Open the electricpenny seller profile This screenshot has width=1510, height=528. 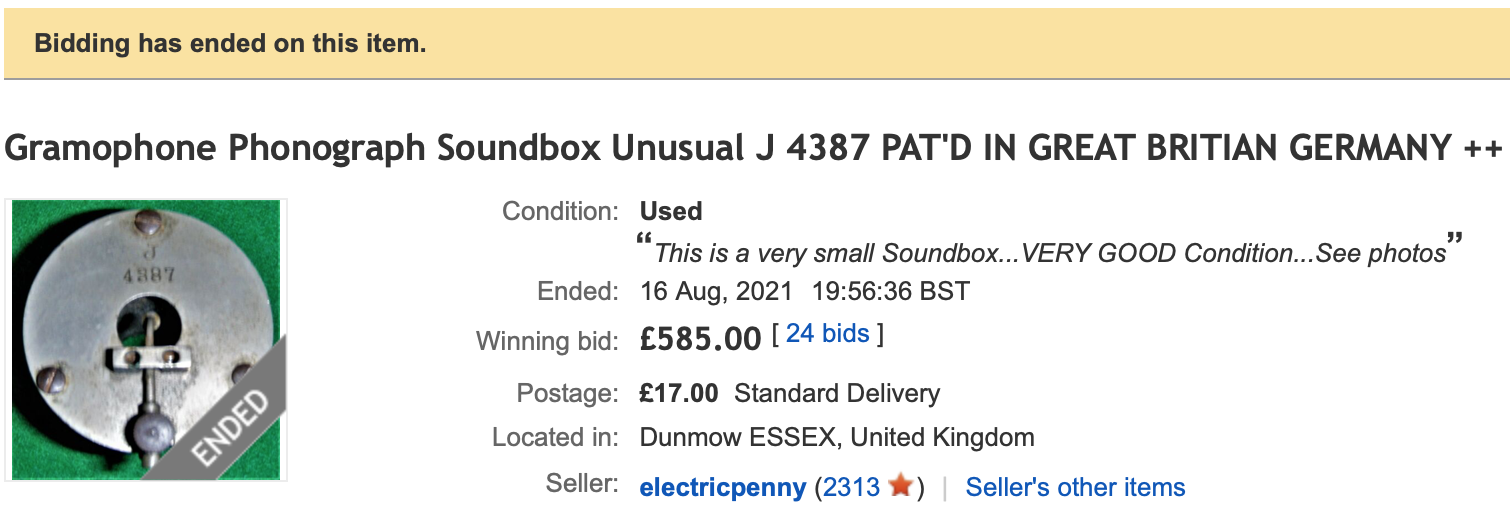[722, 488]
